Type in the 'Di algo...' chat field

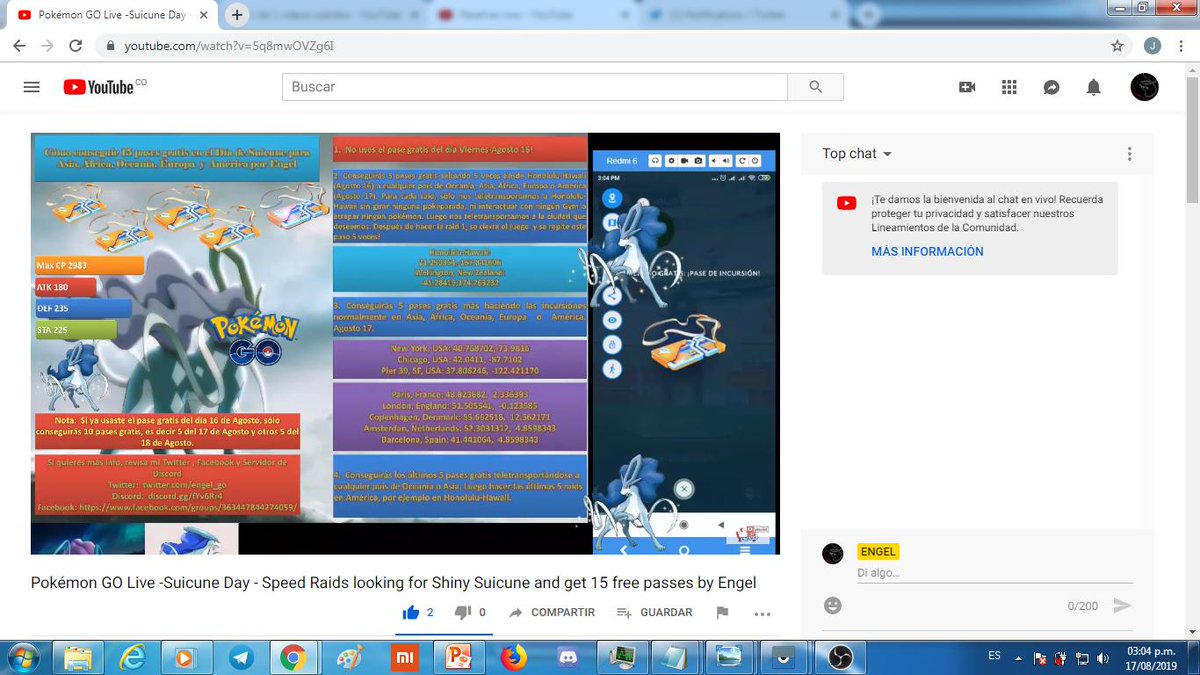click(995, 573)
